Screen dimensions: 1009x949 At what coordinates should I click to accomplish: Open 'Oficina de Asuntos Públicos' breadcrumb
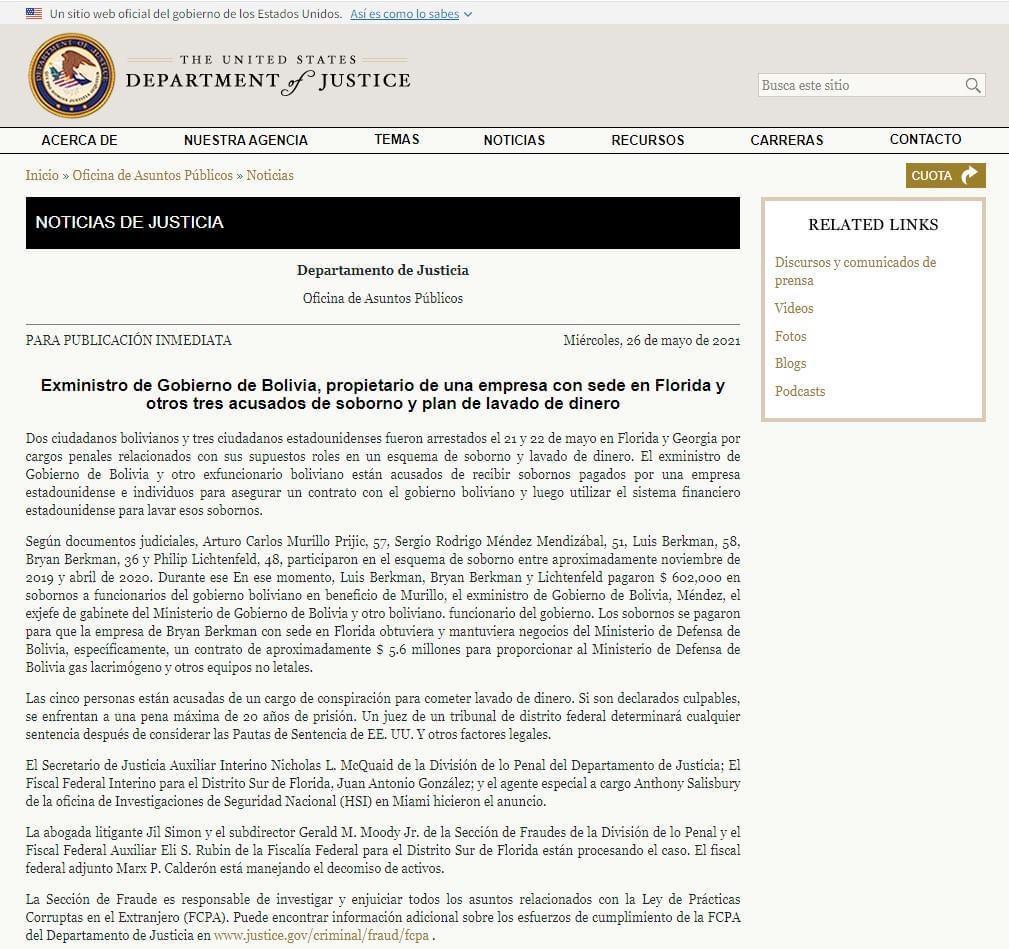(x=153, y=175)
